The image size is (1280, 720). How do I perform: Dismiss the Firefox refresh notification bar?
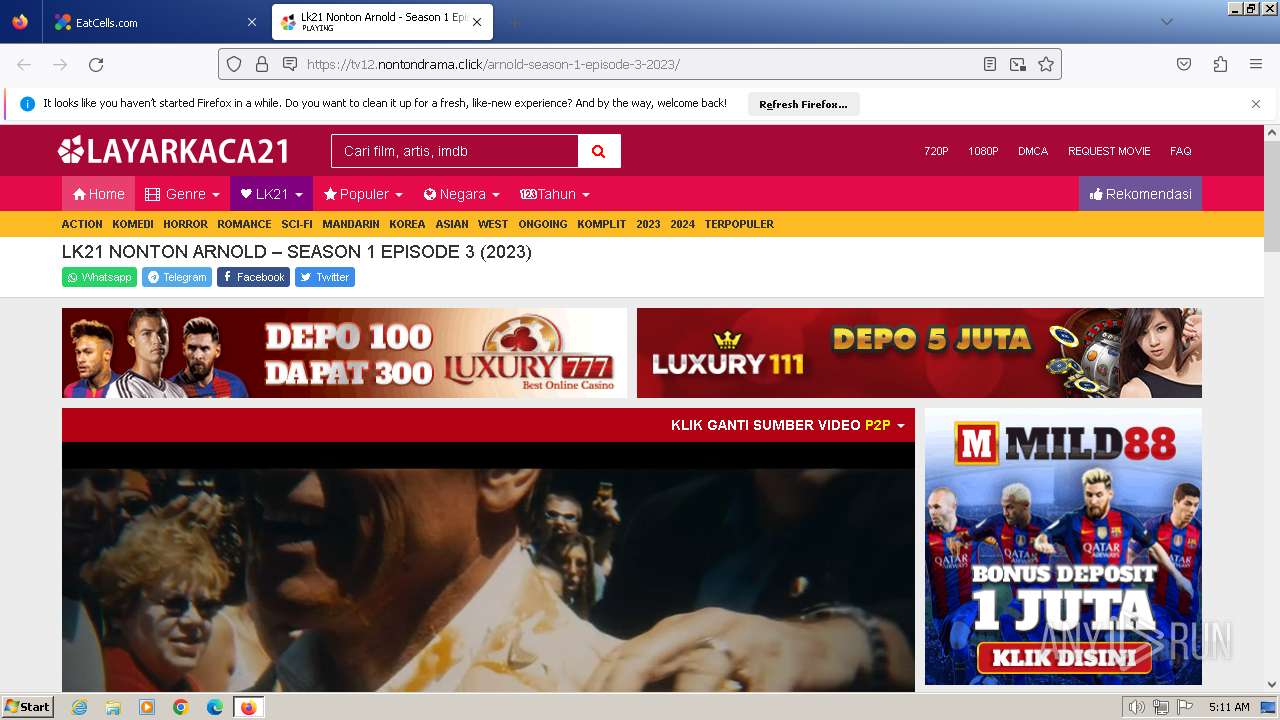[x=1256, y=104]
